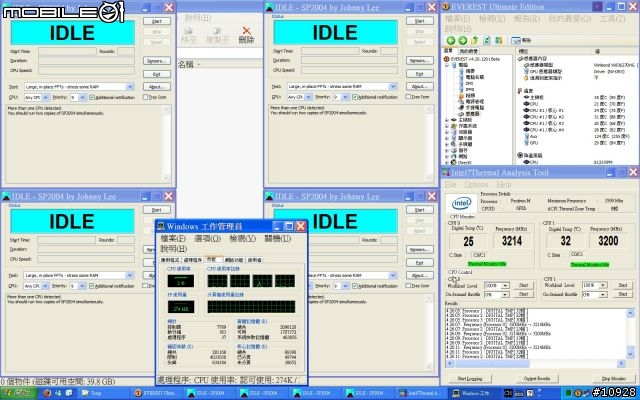640x400 pixels.
Task: Open Priority dropdown in upper-right SP2004 window
Action: coord(345,97)
